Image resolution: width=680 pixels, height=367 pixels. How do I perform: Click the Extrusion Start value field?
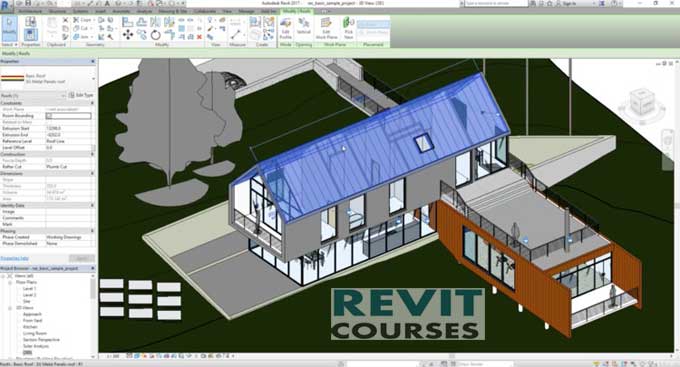(x=69, y=129)
